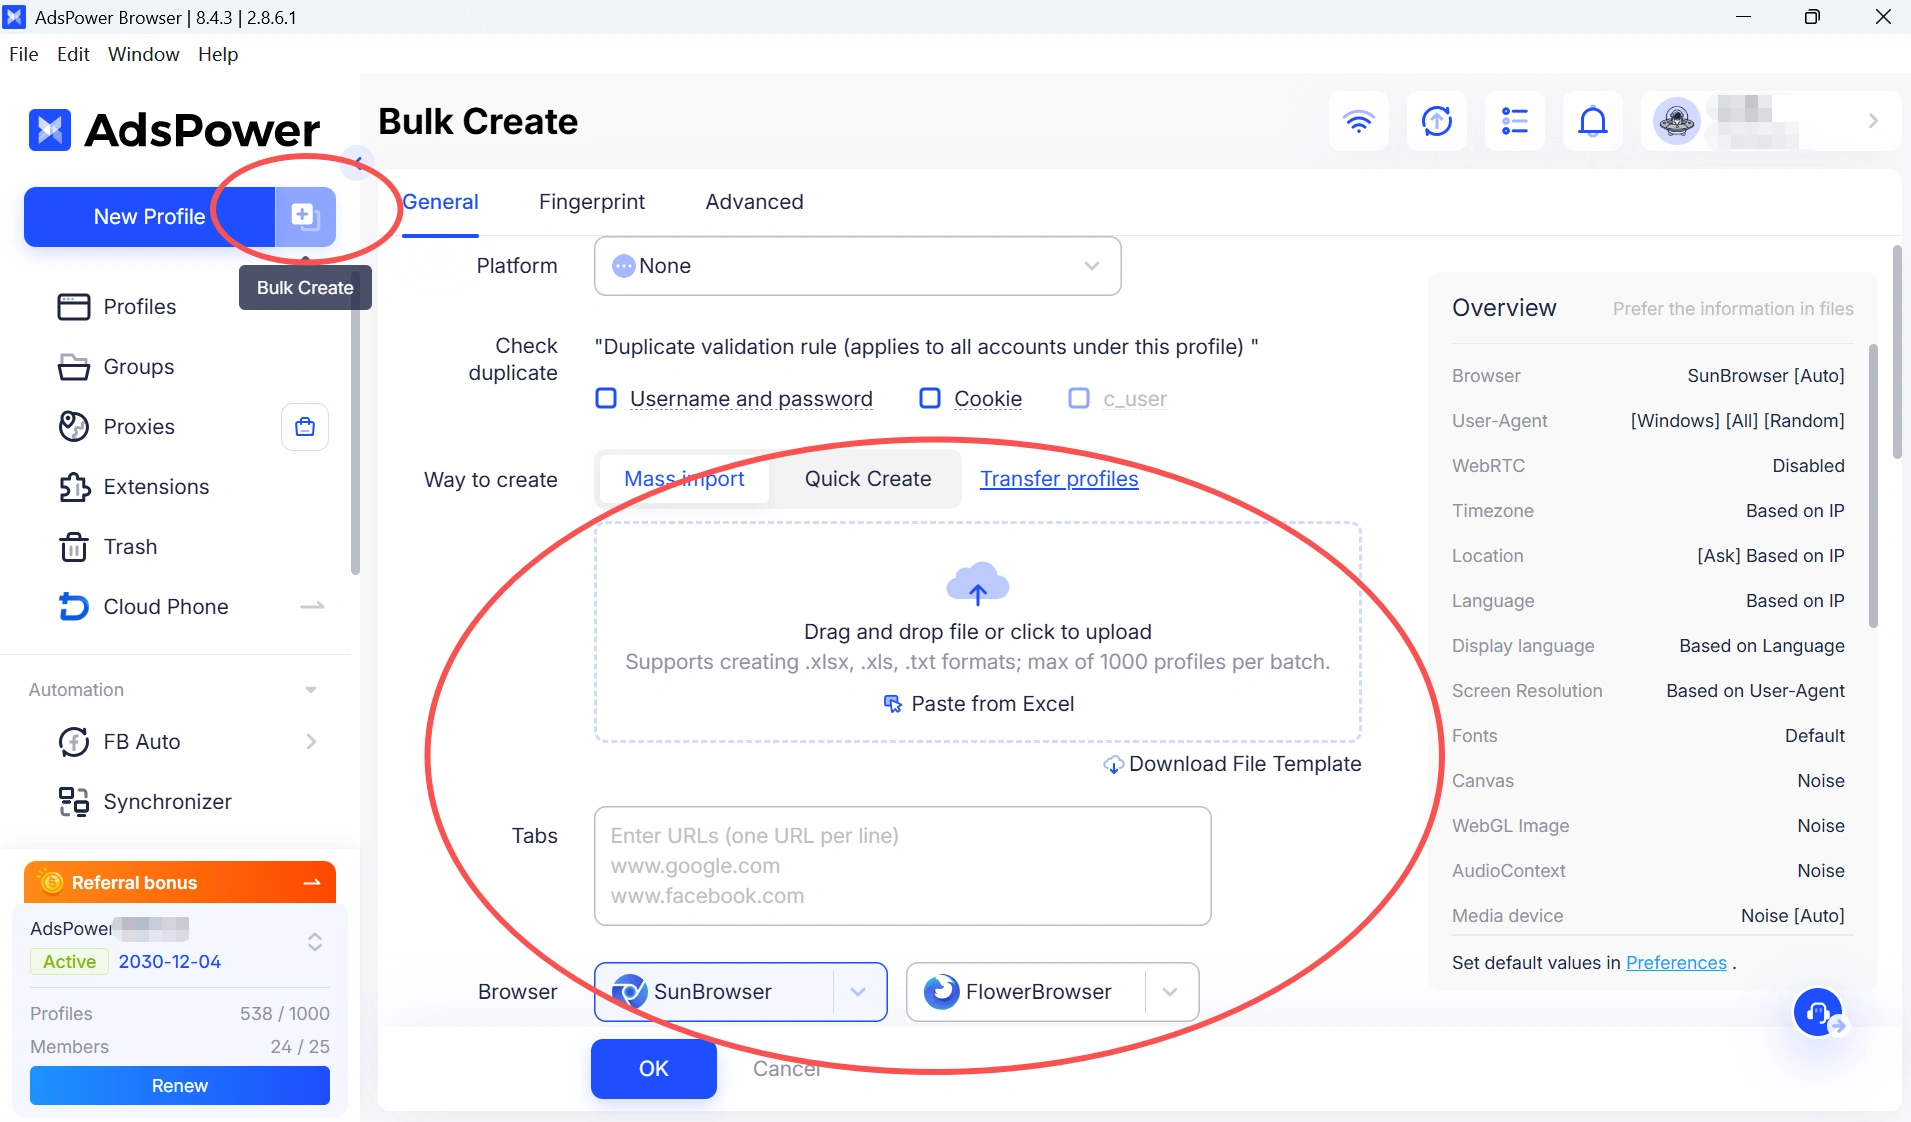Click the proxy store bag icon
Viewport: 1911px width, 1122px height.
click(305, 427)
